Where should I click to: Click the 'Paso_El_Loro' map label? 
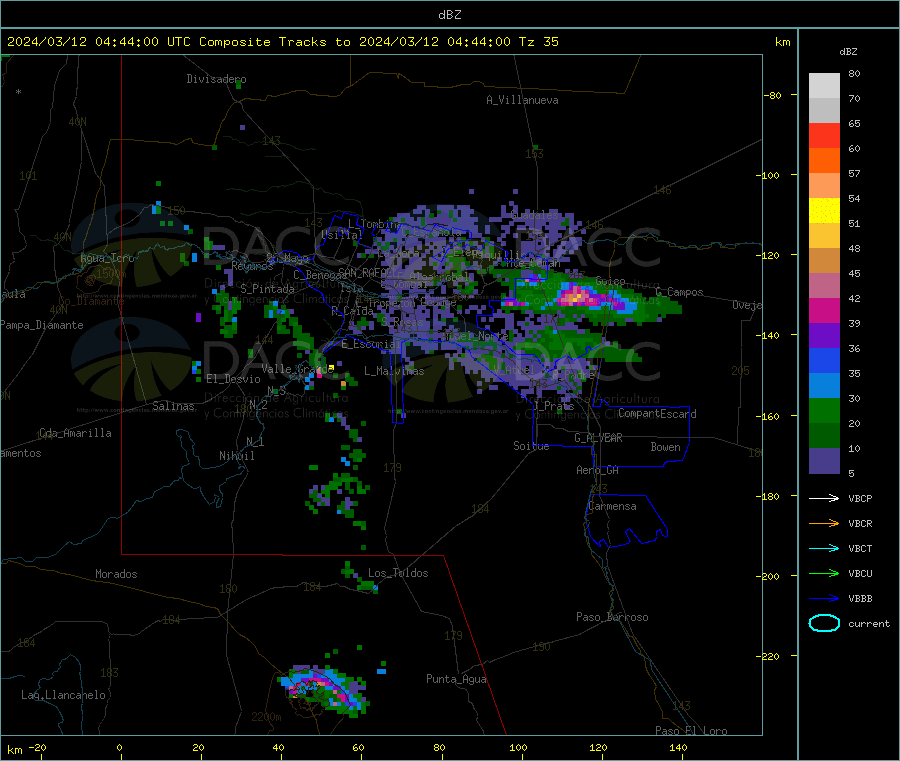click(x=691, y=731)
